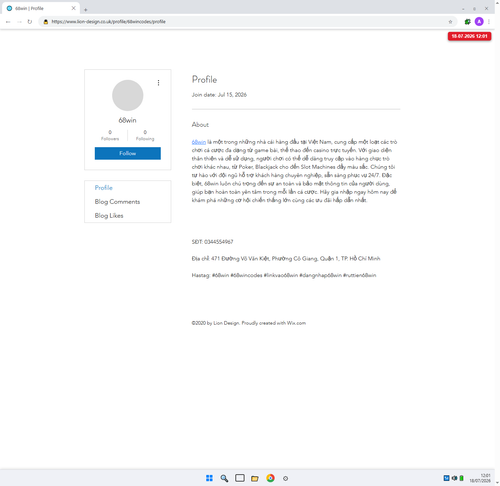
Task: Open the Windows Start menu
Action: tap(209, 478)
